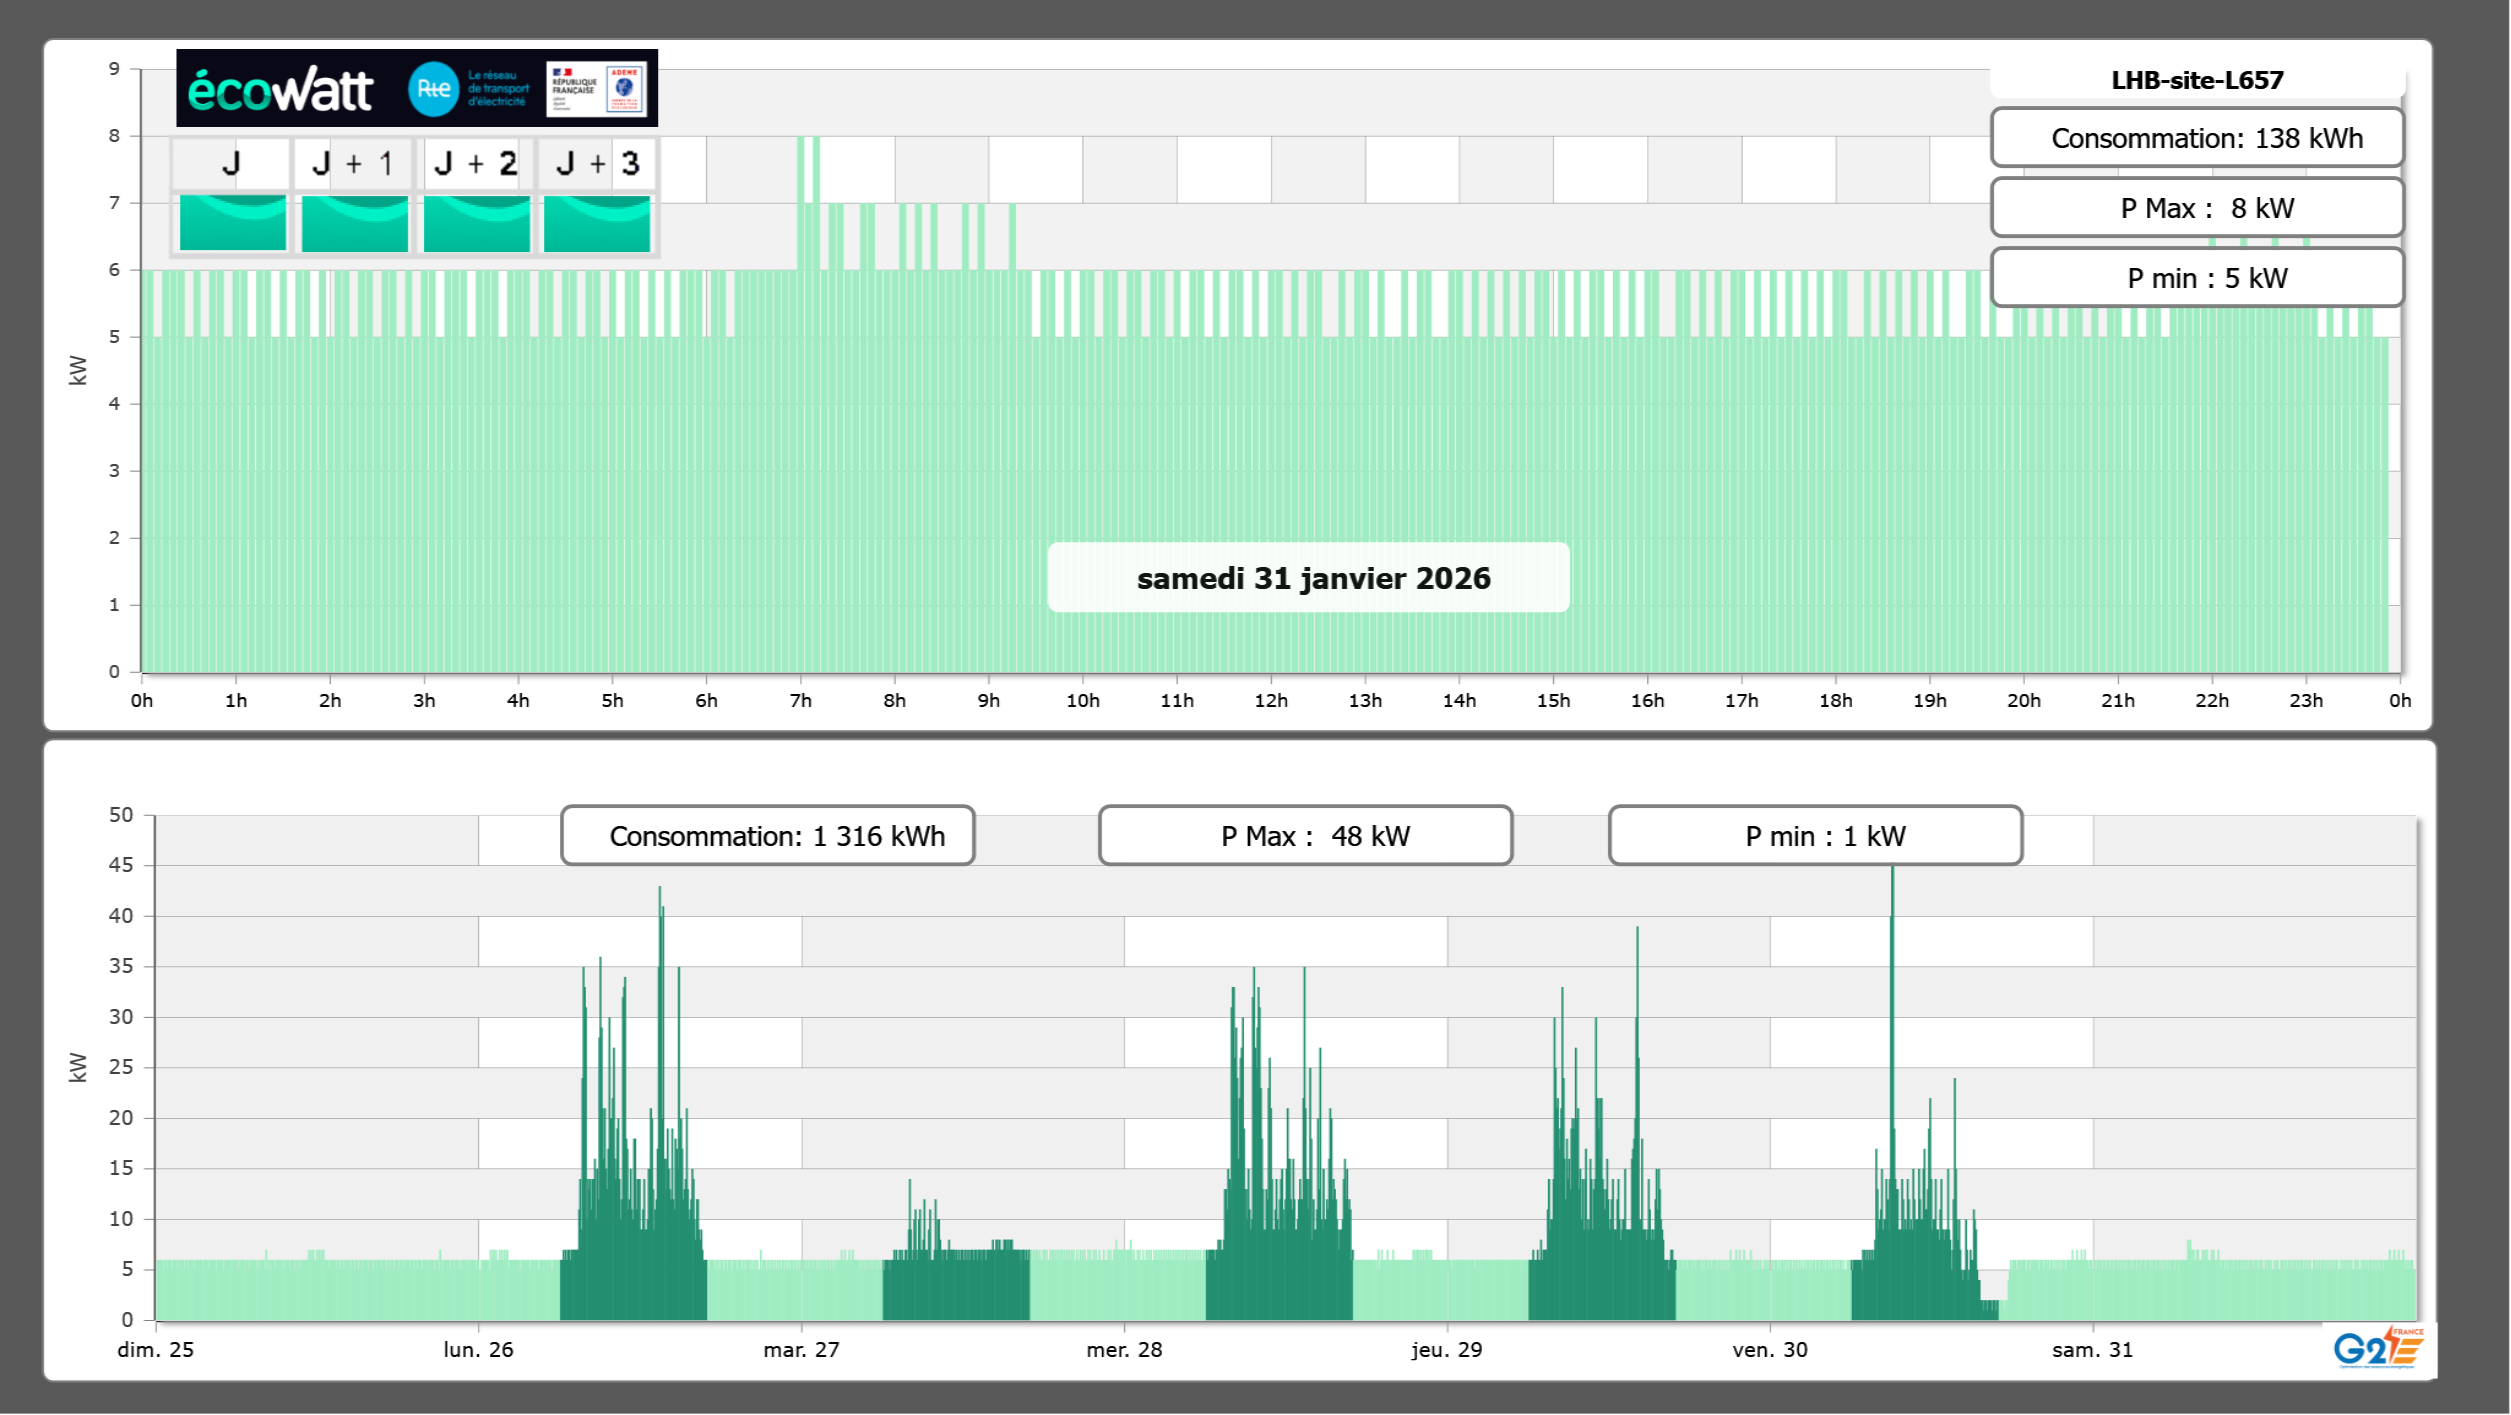Click the P min : 5 kW box
Screen dimensions: 2511x1415
[2197, 278]
